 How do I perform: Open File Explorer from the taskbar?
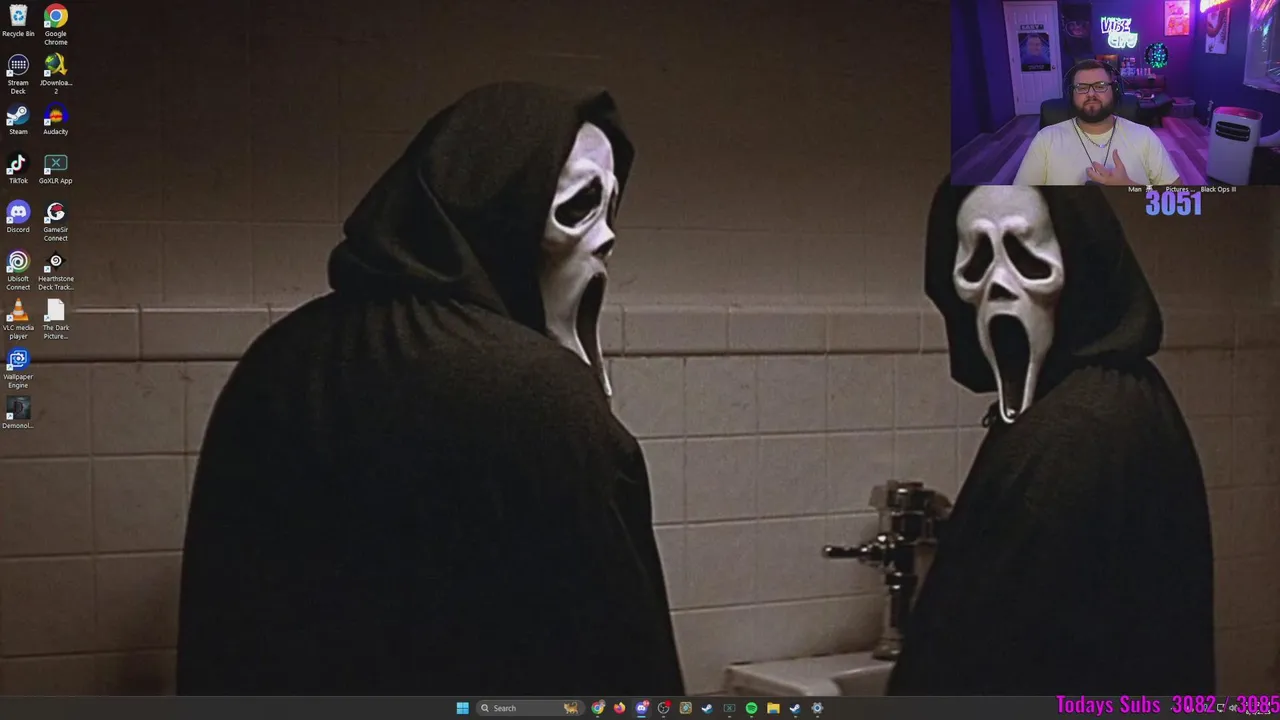point(773,708)
